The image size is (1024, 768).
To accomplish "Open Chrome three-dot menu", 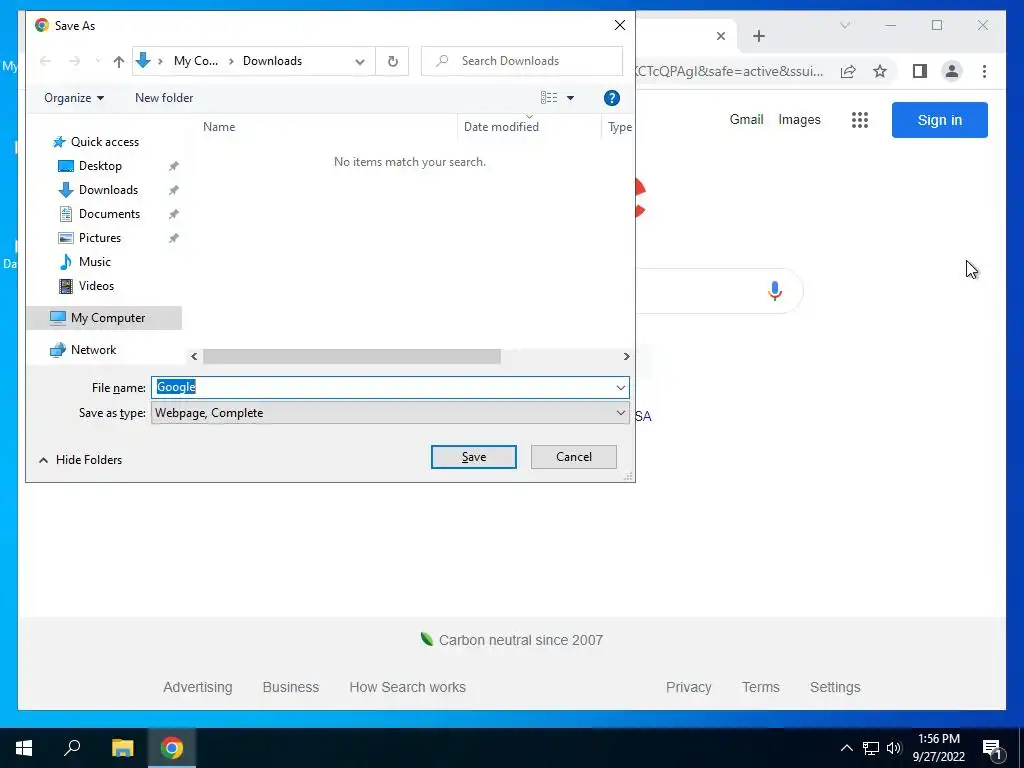I will [x=984, y=71].
